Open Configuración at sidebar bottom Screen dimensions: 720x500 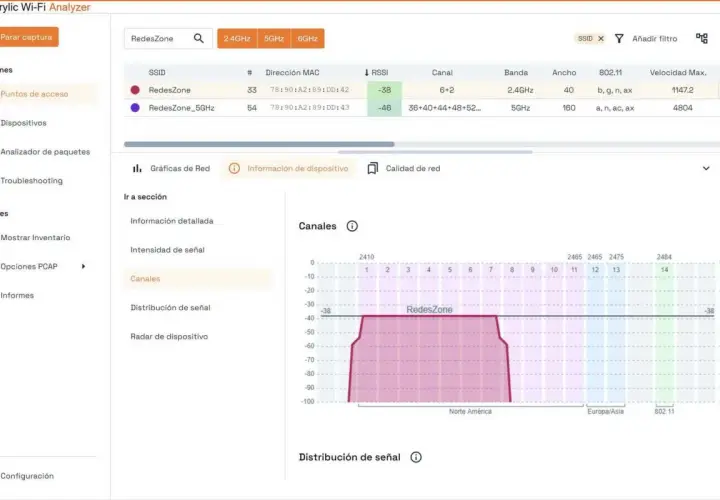pos(27,476)
